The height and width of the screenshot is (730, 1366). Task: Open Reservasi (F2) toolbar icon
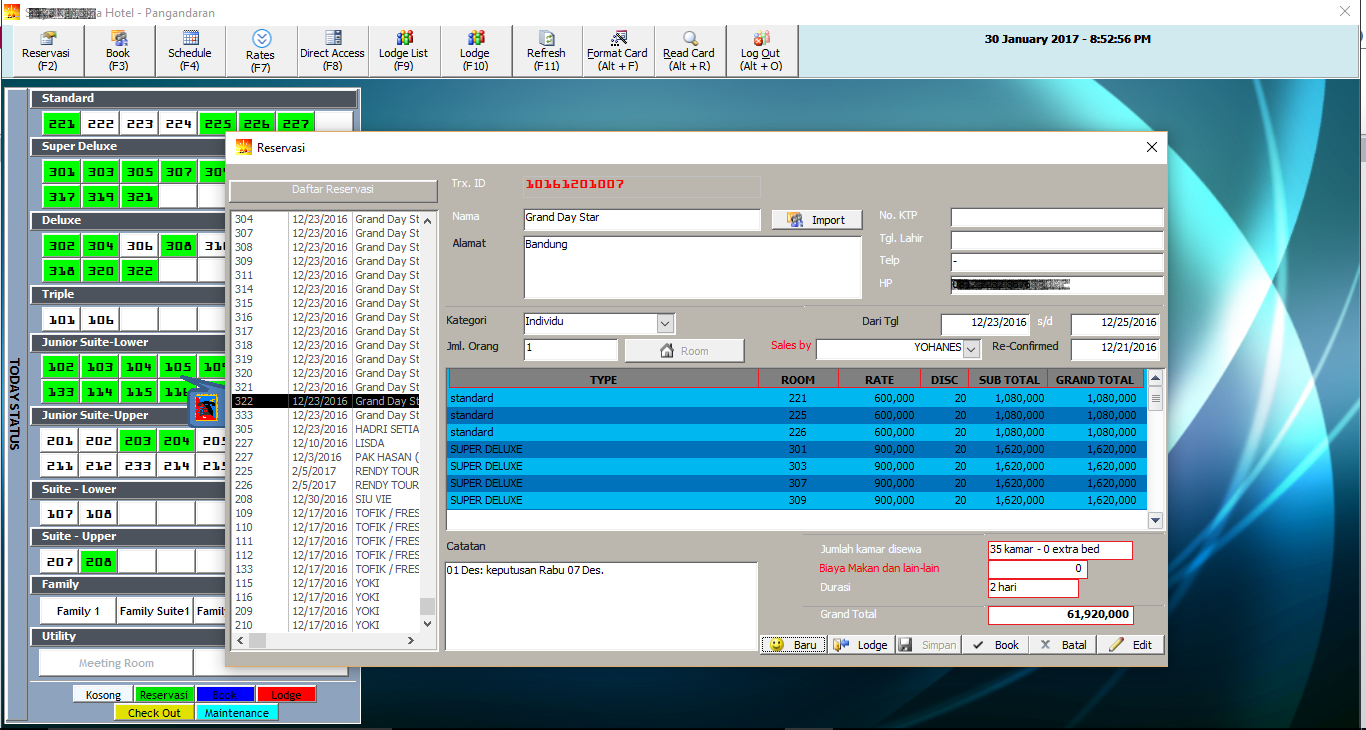[x=46, y=51]
